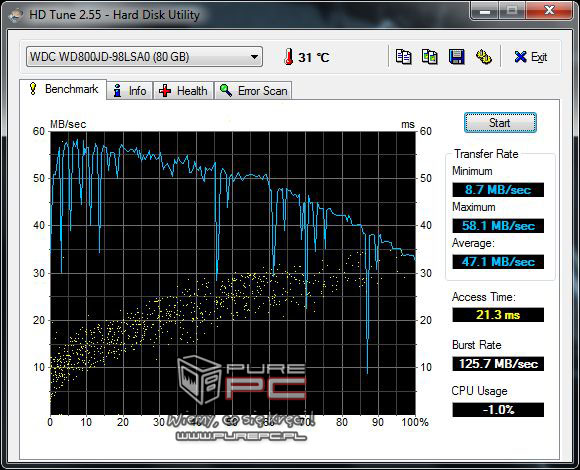This screenshot has height=470, width=580.
Task: Click the Burst Rate 125.7 MB/sec field
Action: point(498,364)
